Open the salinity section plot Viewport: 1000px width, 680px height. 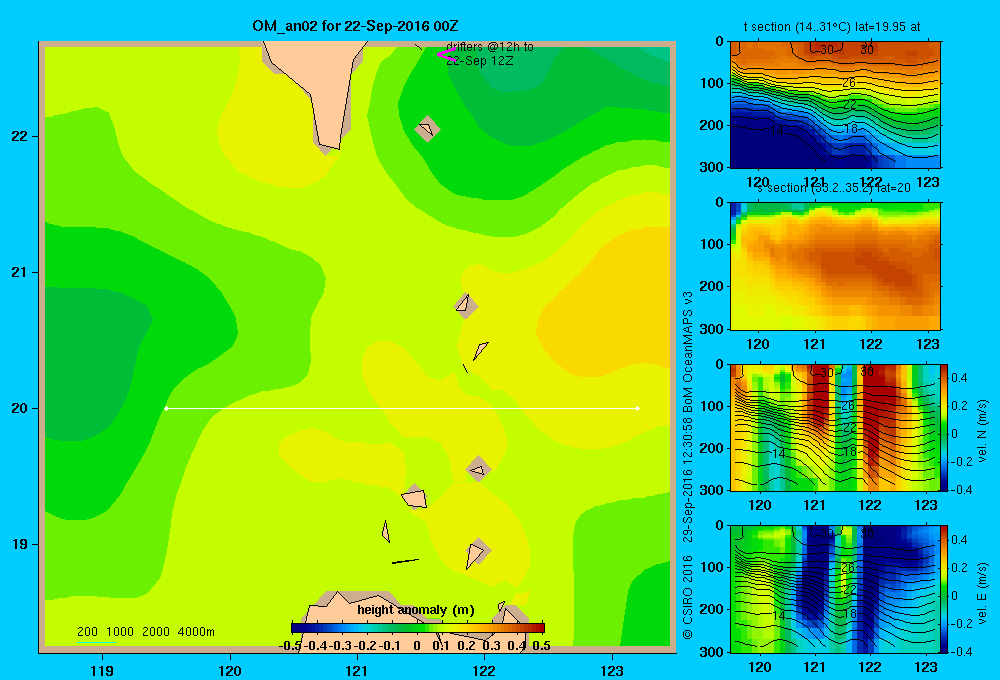pos(835,266)
